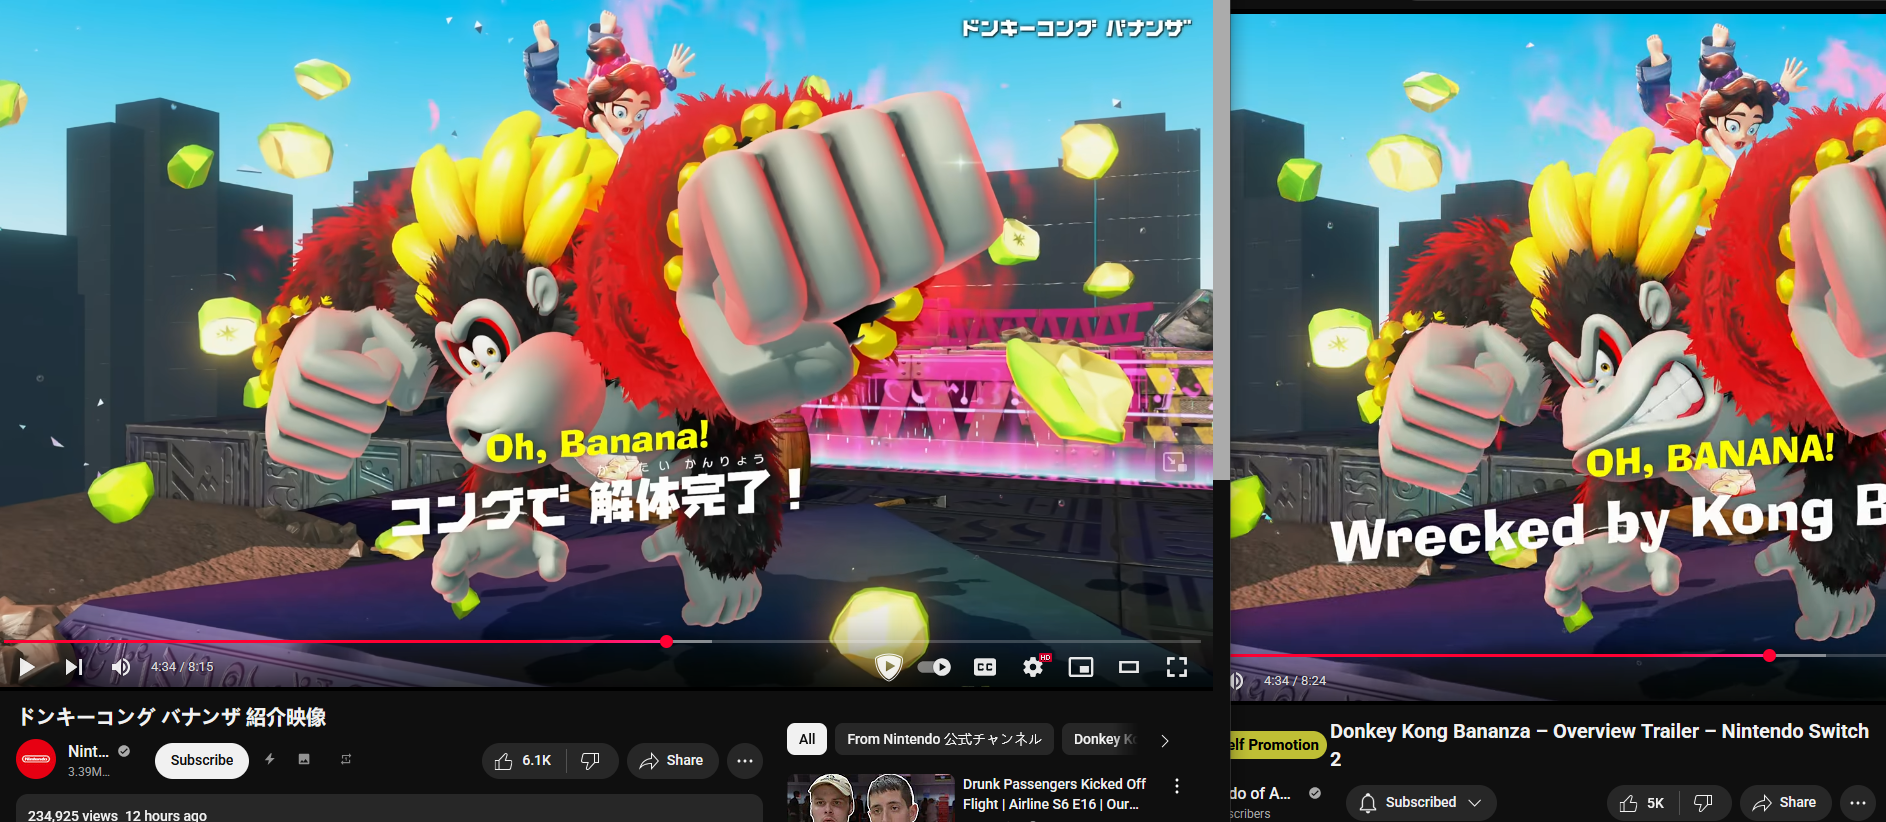Click the right video's 4:34 / 8:24 time display
This screenshot has width=1886, height=822.
(x=1295, y=681)
